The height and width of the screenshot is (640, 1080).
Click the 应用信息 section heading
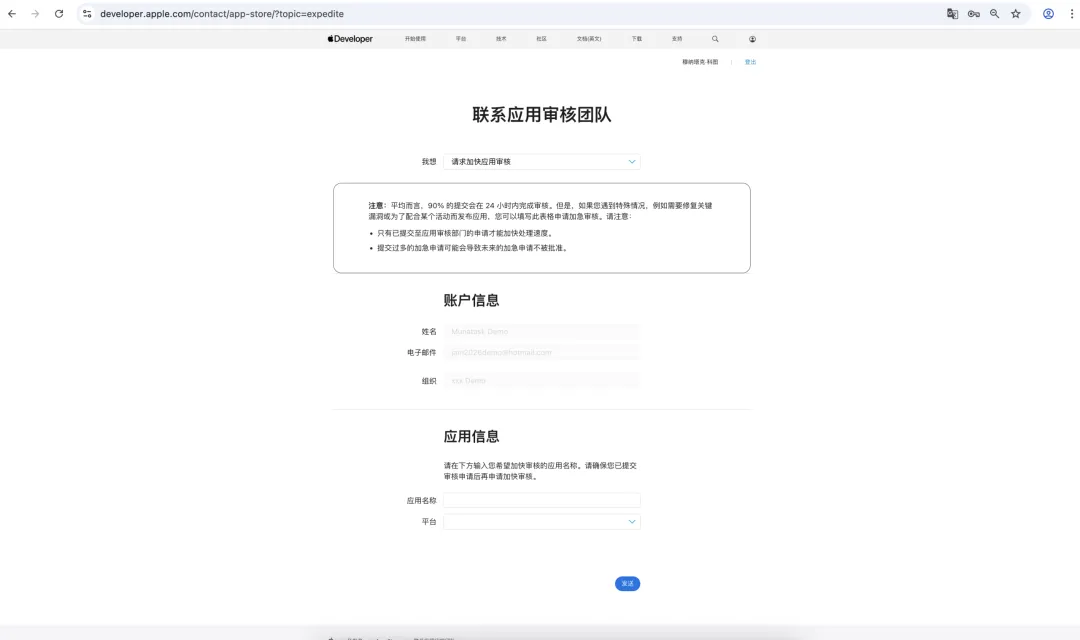click(x=471, y=436)
